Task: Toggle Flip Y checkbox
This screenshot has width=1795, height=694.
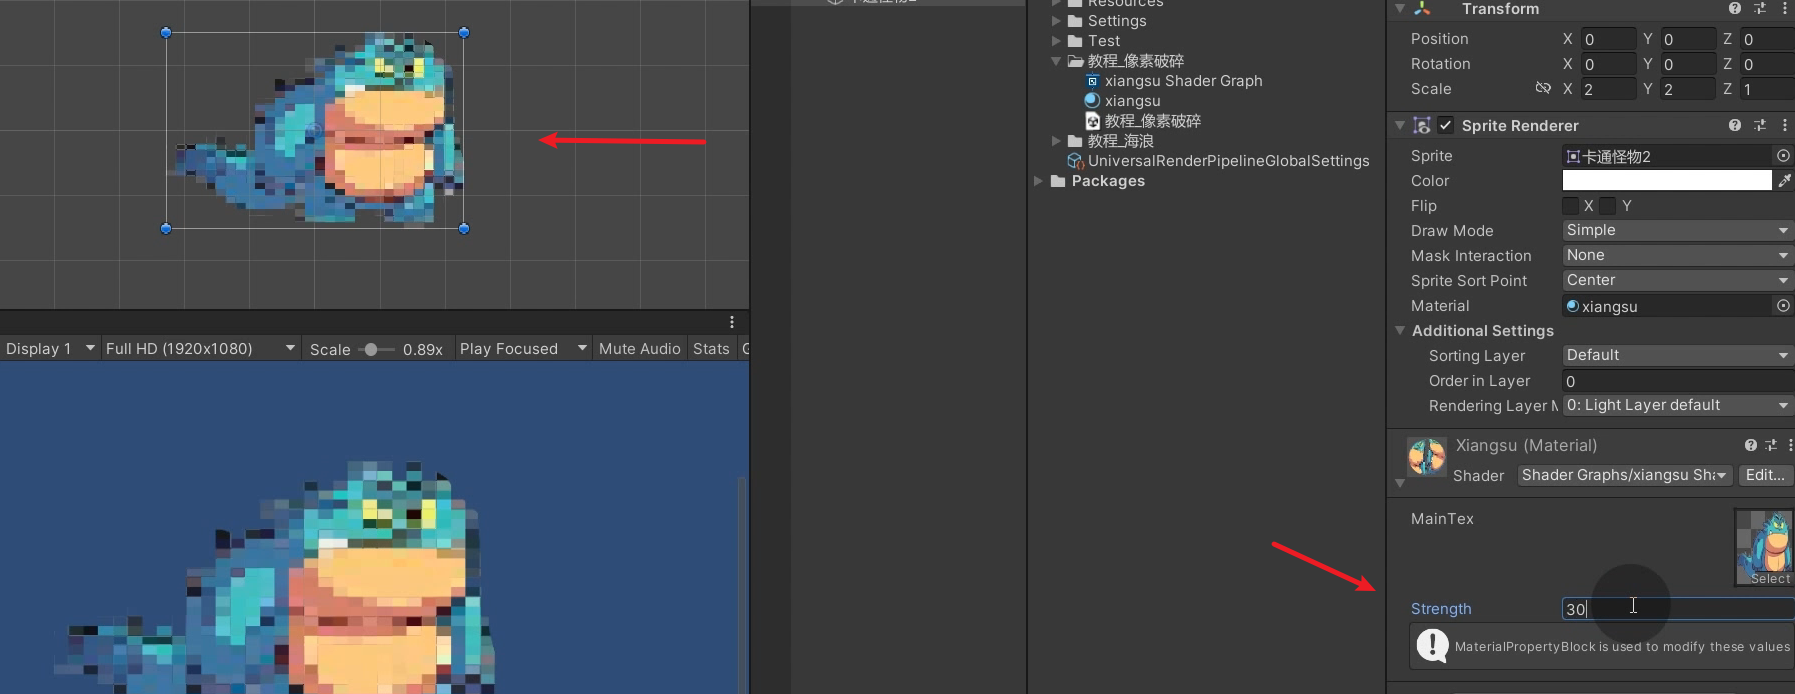Action: click(1607, 206)
